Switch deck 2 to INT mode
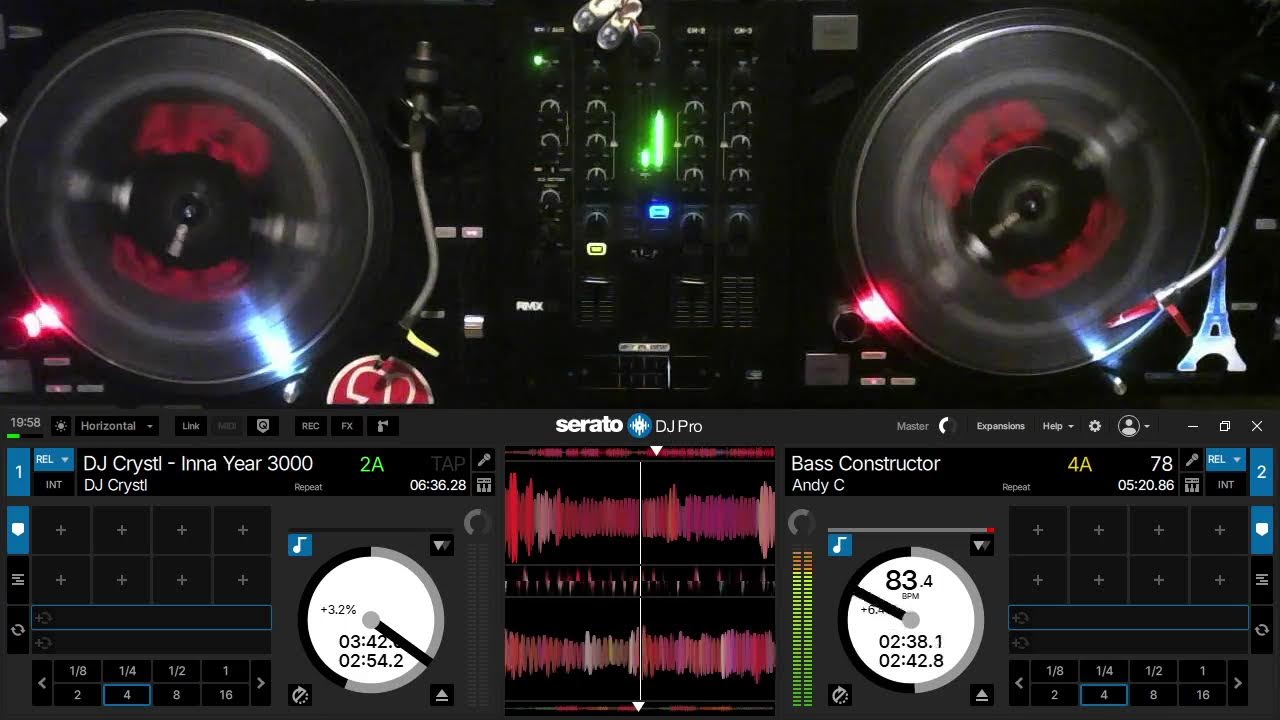1280x720 pixels. 1226,485
